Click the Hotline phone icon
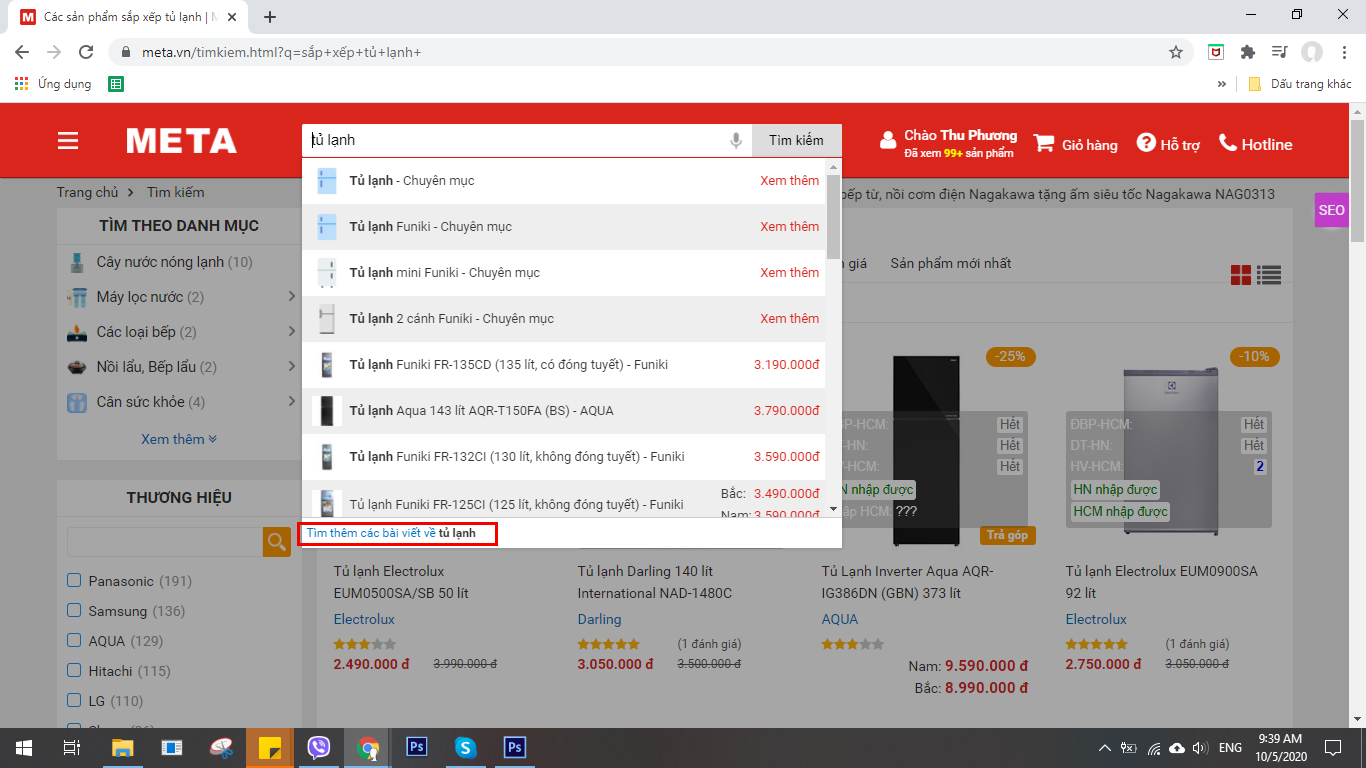The height and width of the screenshot is (768, 1366). (x=1228, y=143)
